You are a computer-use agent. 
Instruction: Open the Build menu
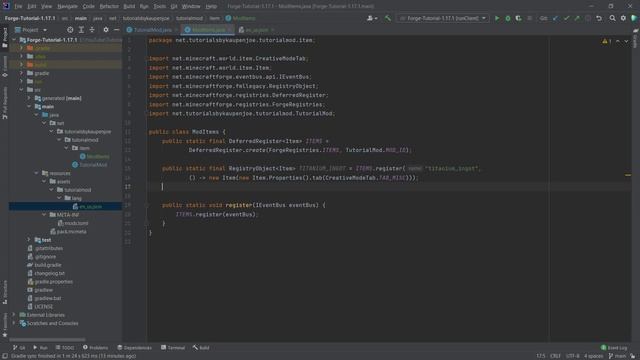129,7
